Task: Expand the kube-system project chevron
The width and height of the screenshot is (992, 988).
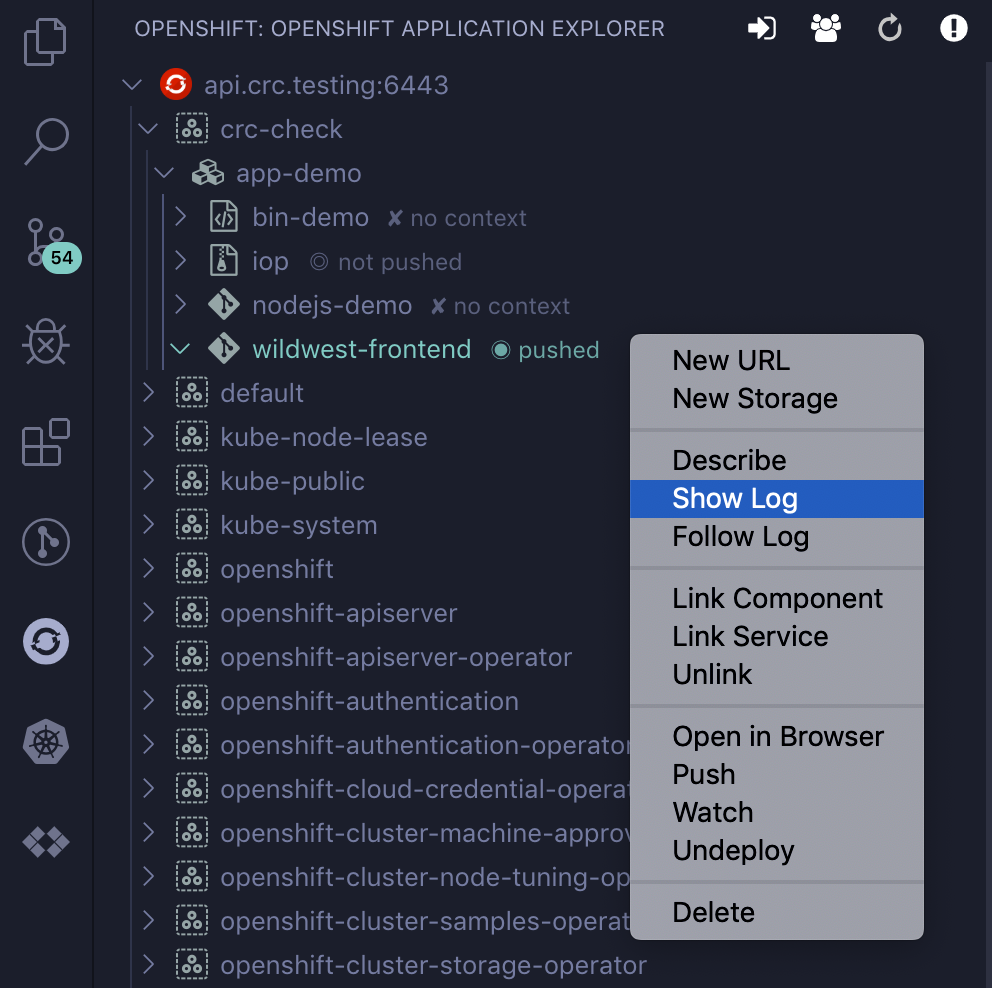Action: click(148, 524)
